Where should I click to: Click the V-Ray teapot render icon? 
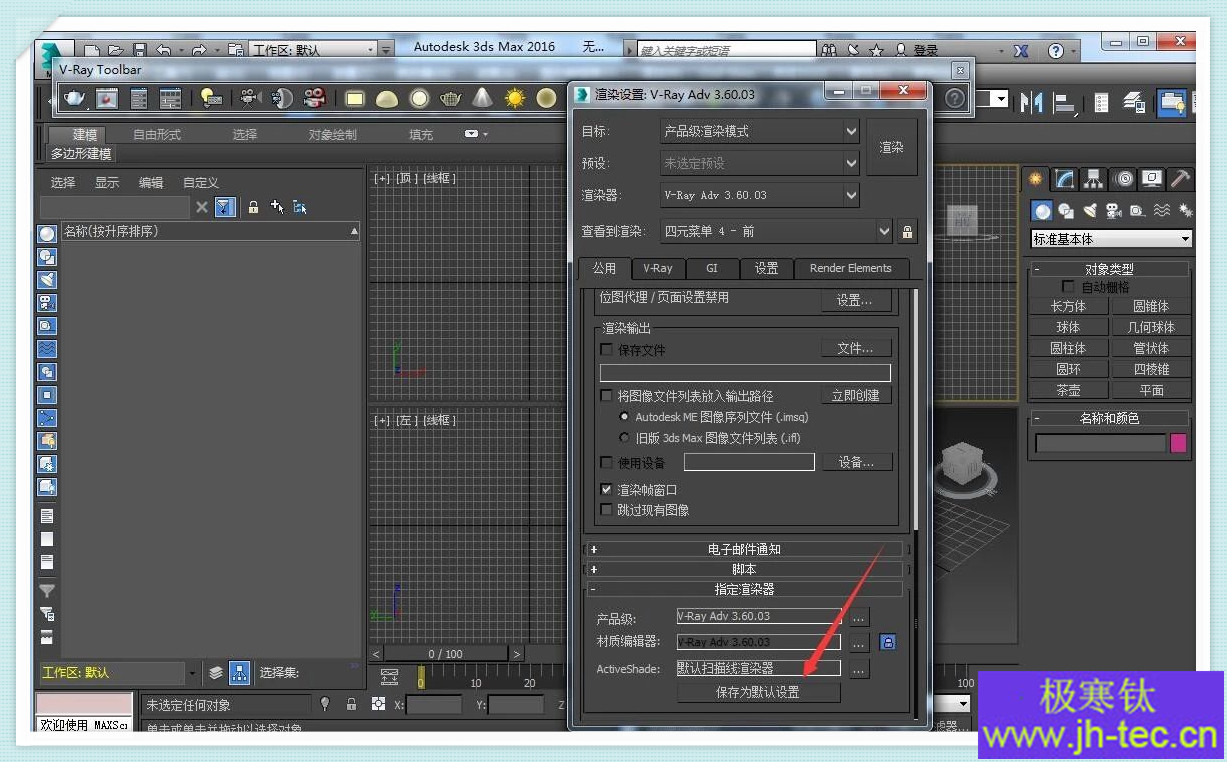75,98
